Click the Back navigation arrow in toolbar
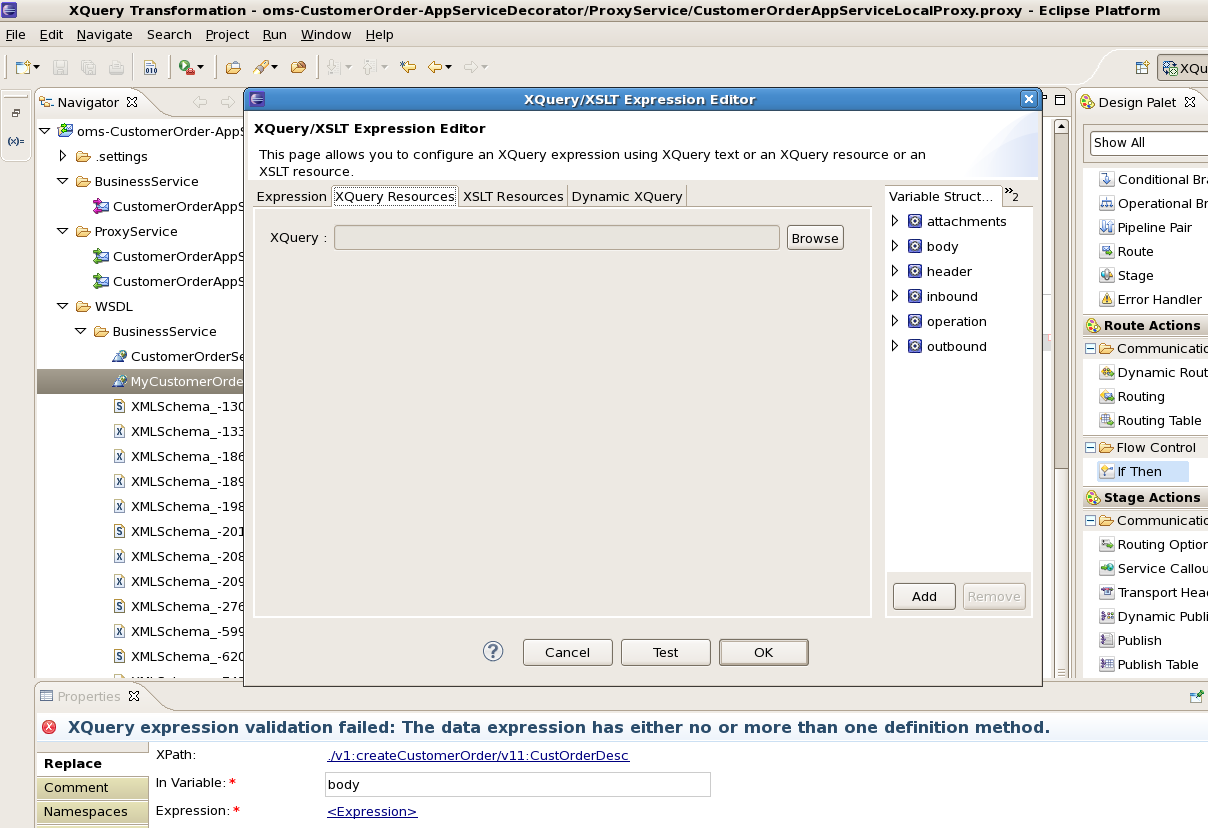1208x828 pixels. coord(435,67)
